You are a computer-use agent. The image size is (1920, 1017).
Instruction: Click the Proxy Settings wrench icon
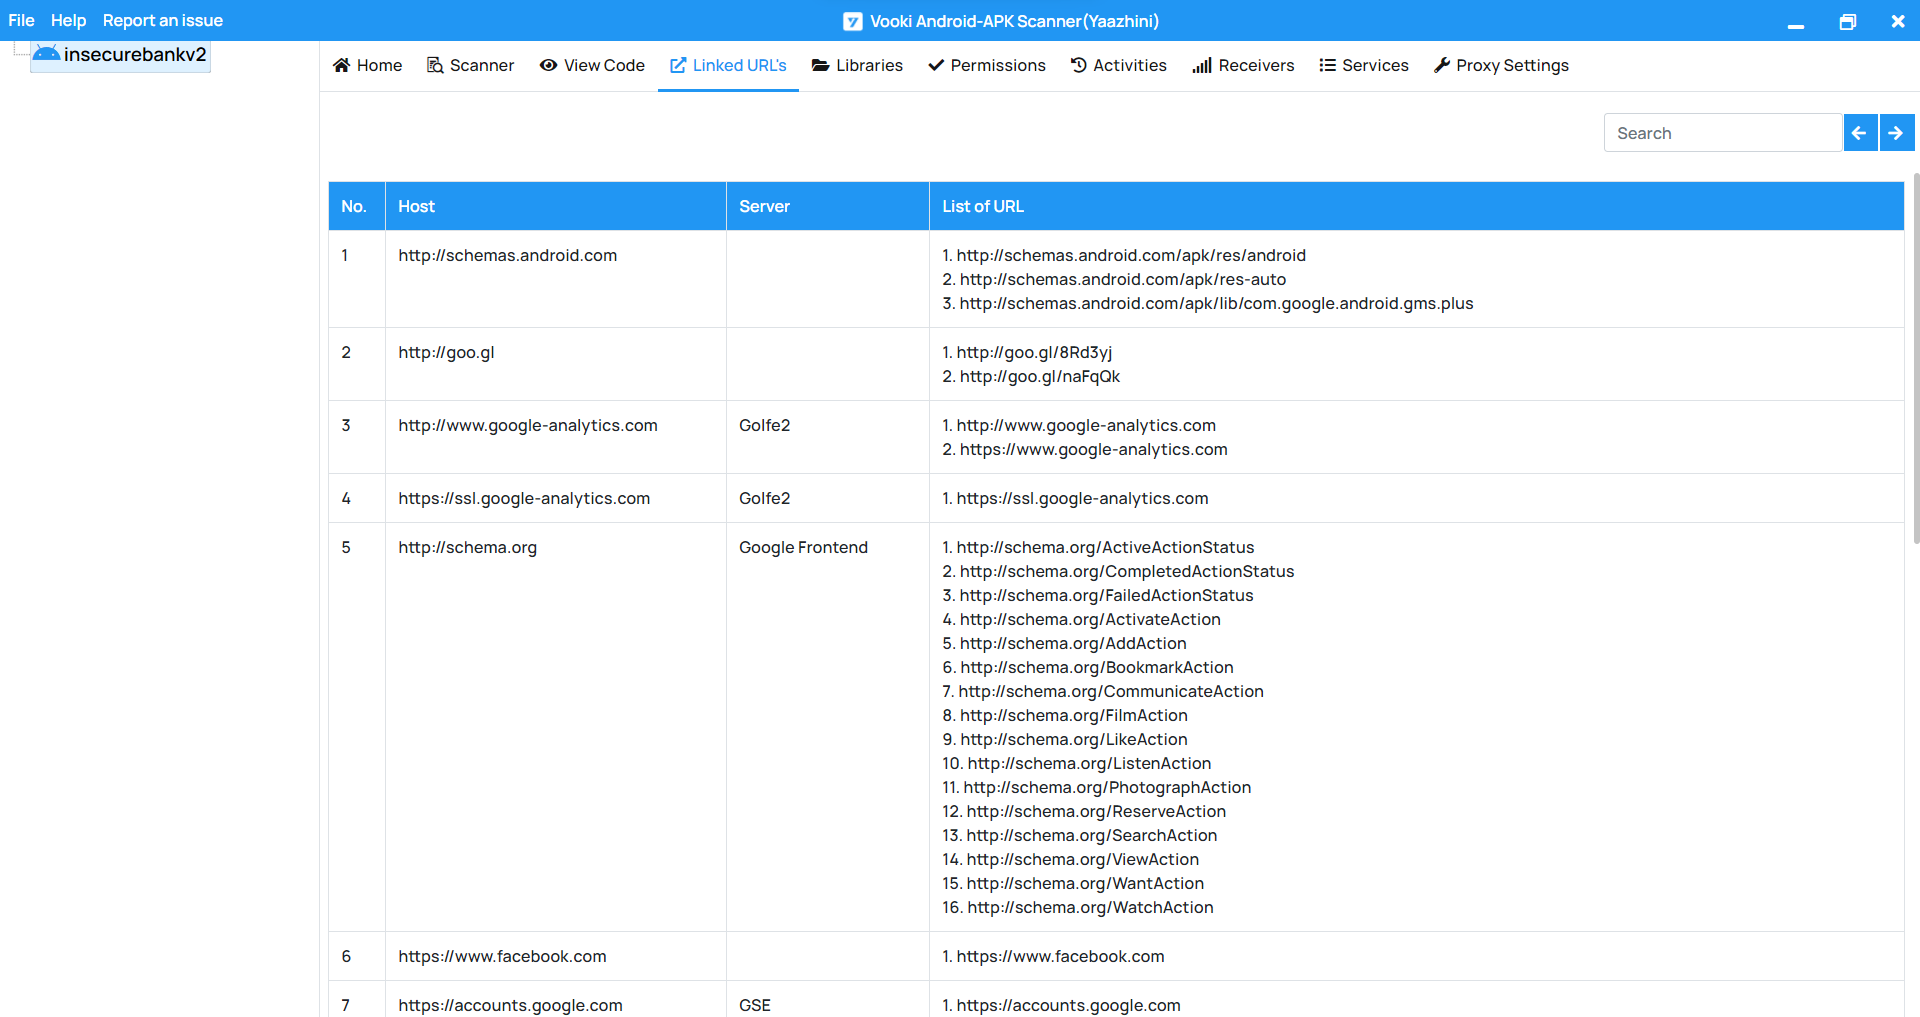point(1442,65)
